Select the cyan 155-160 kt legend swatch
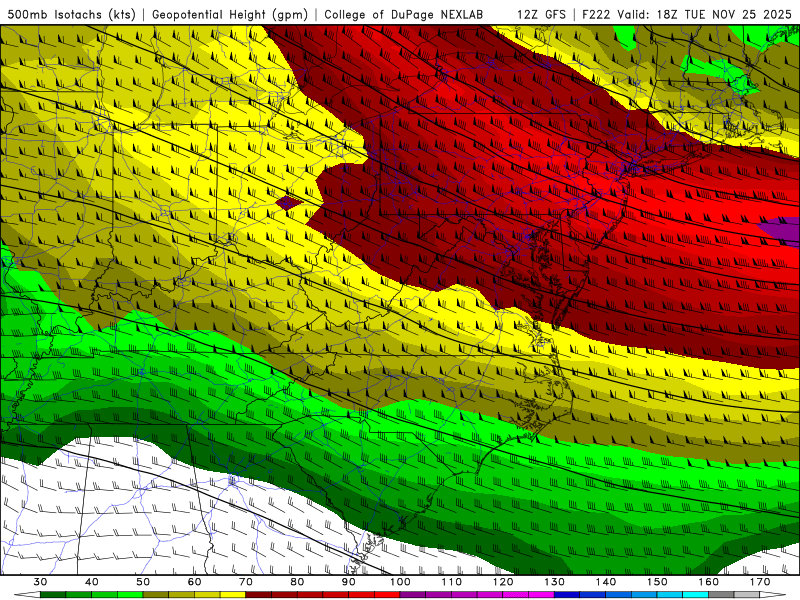The height and width of the screenshot is (600, 800). [x=695, y=595]
